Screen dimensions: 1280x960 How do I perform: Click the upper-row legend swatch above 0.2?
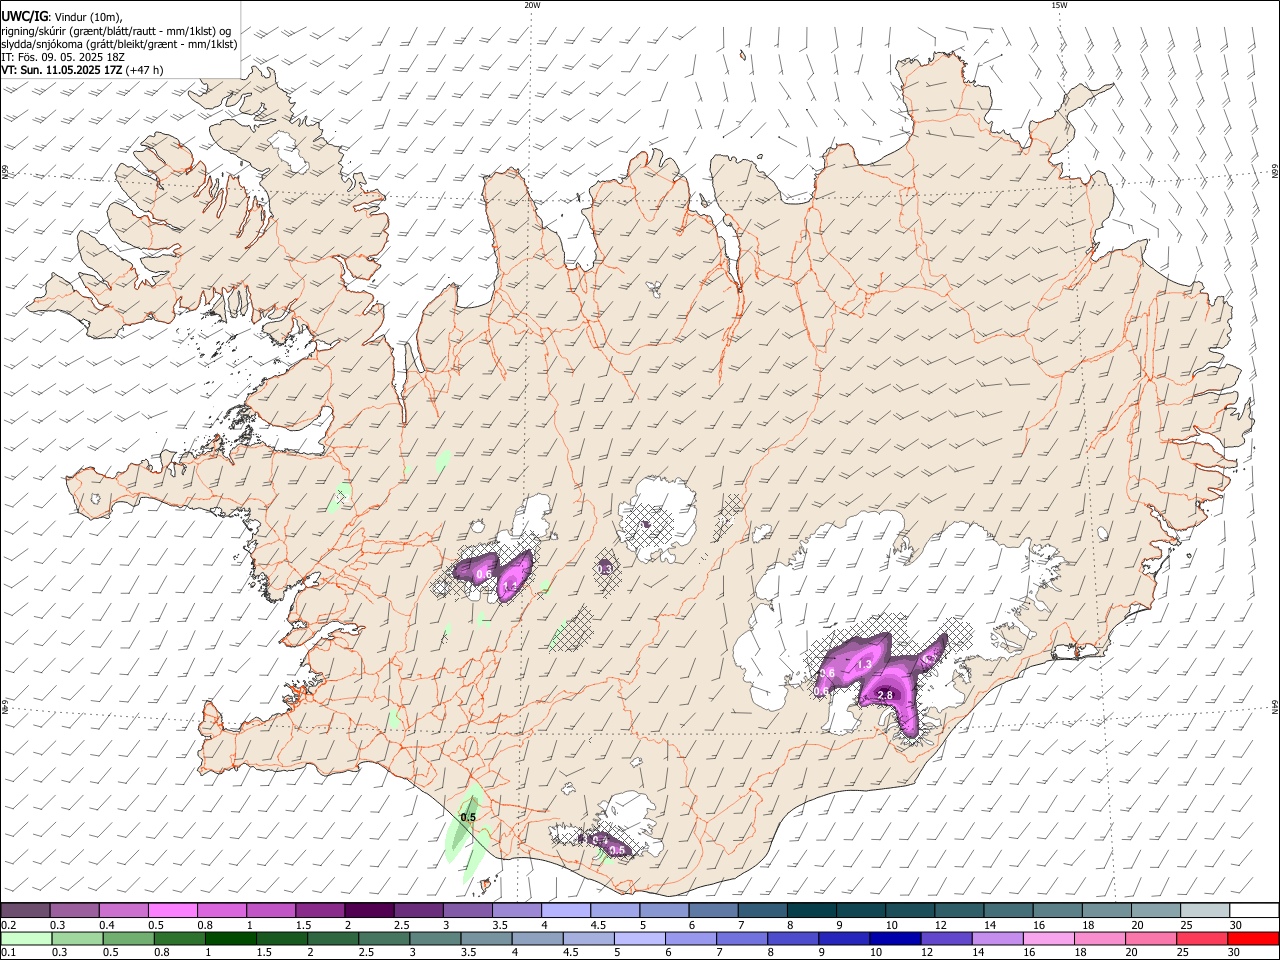coord(25,910)
